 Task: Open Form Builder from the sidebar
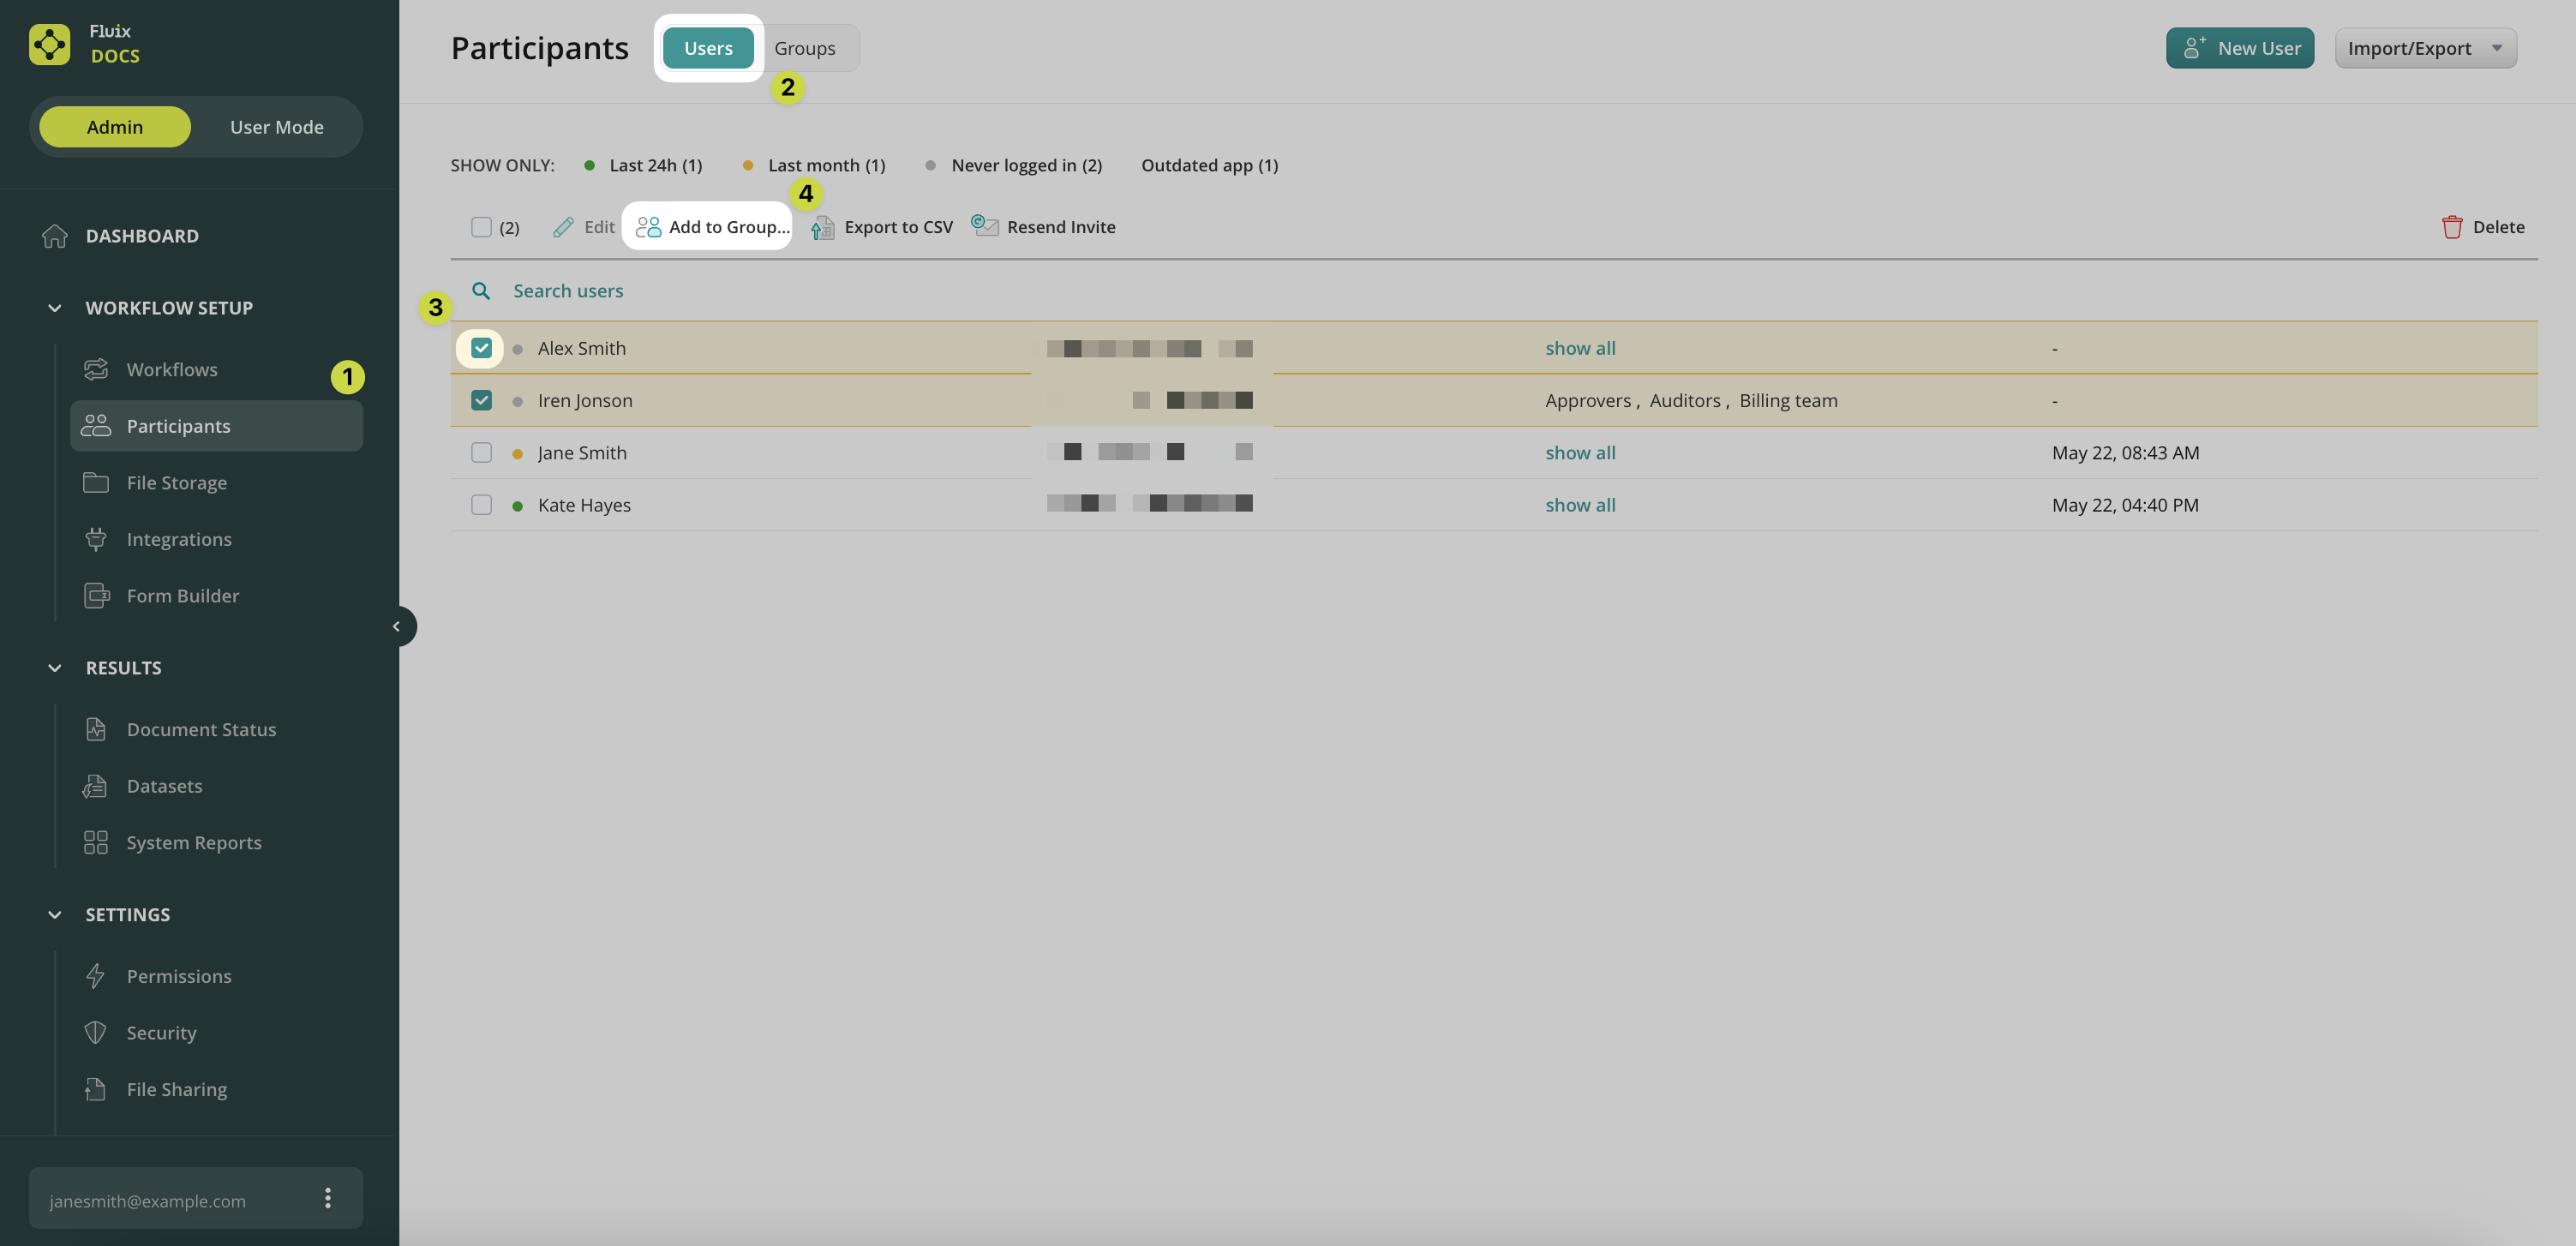pyautogui.click(x=182, y=596)
